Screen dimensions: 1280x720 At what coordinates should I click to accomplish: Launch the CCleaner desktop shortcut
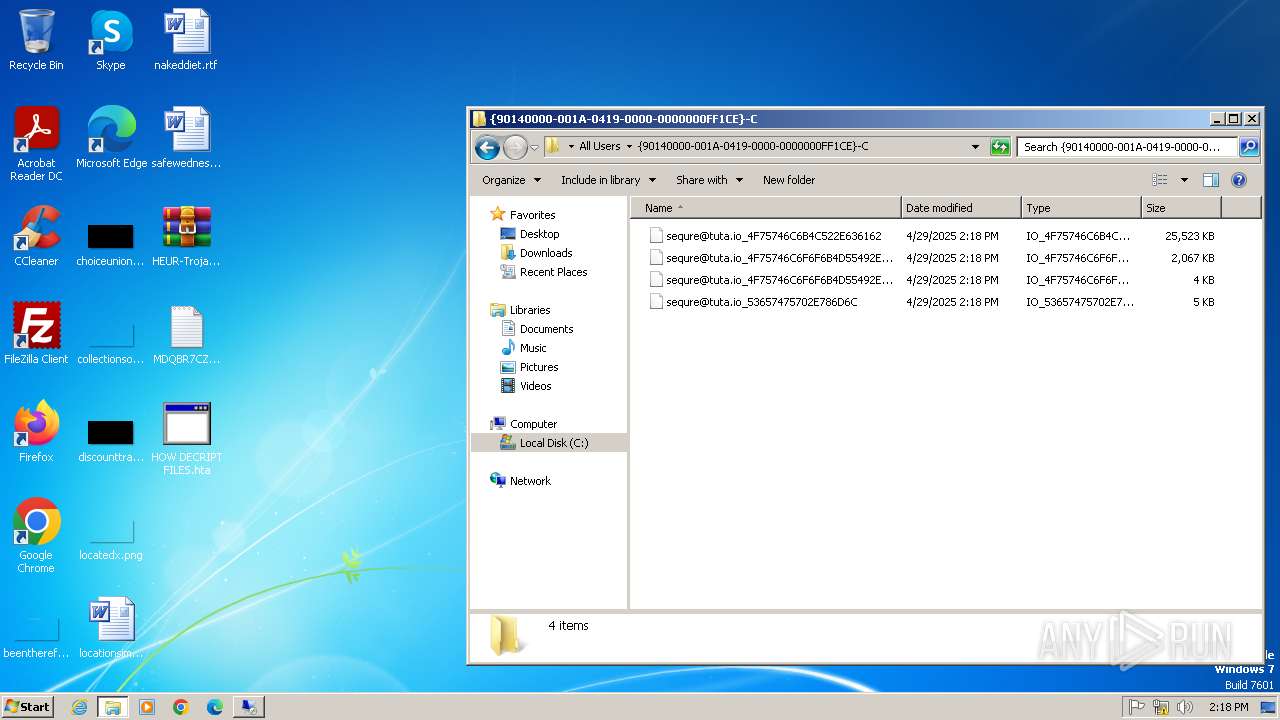pyautogui.click(x=36, y=236)
